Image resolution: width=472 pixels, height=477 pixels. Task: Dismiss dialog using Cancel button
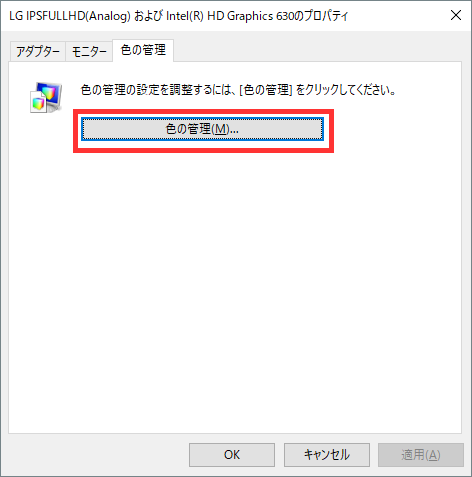[327, 455]
